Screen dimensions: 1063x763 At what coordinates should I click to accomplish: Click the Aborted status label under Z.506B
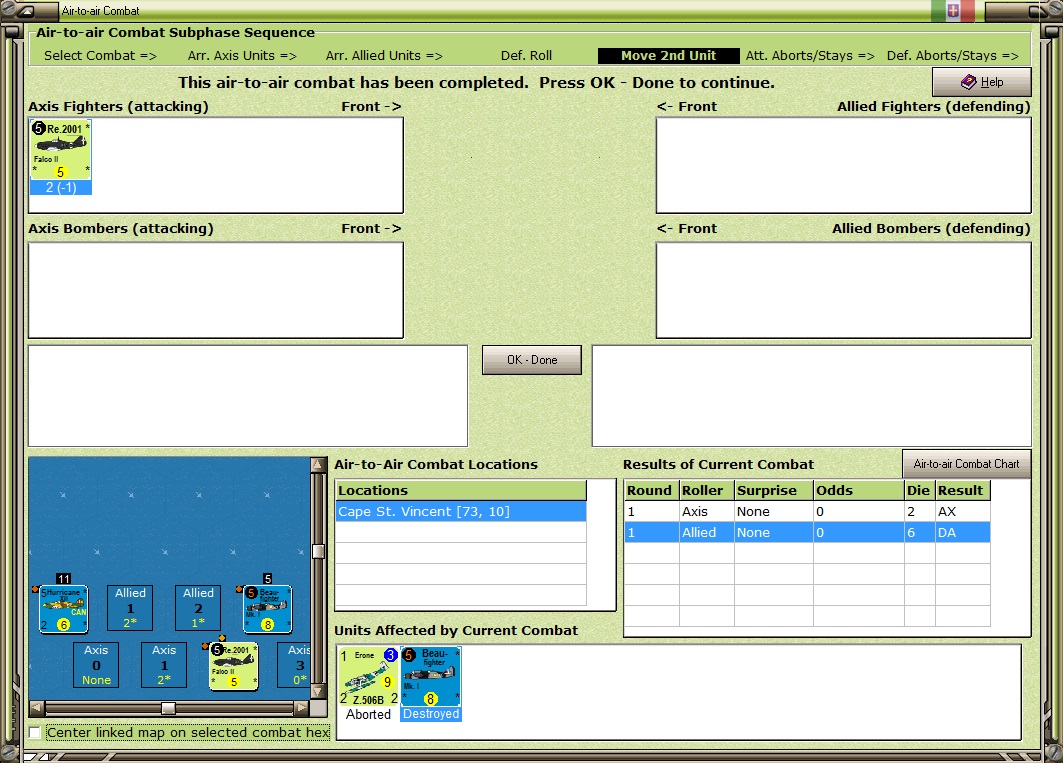[x=368, y=714]
